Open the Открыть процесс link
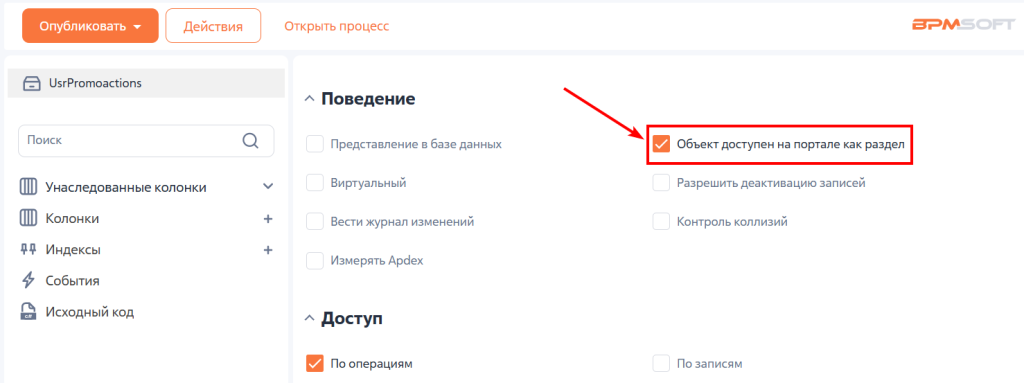Image resolution: width=1024 pixels, height=383 pixels. coord(336,27)
